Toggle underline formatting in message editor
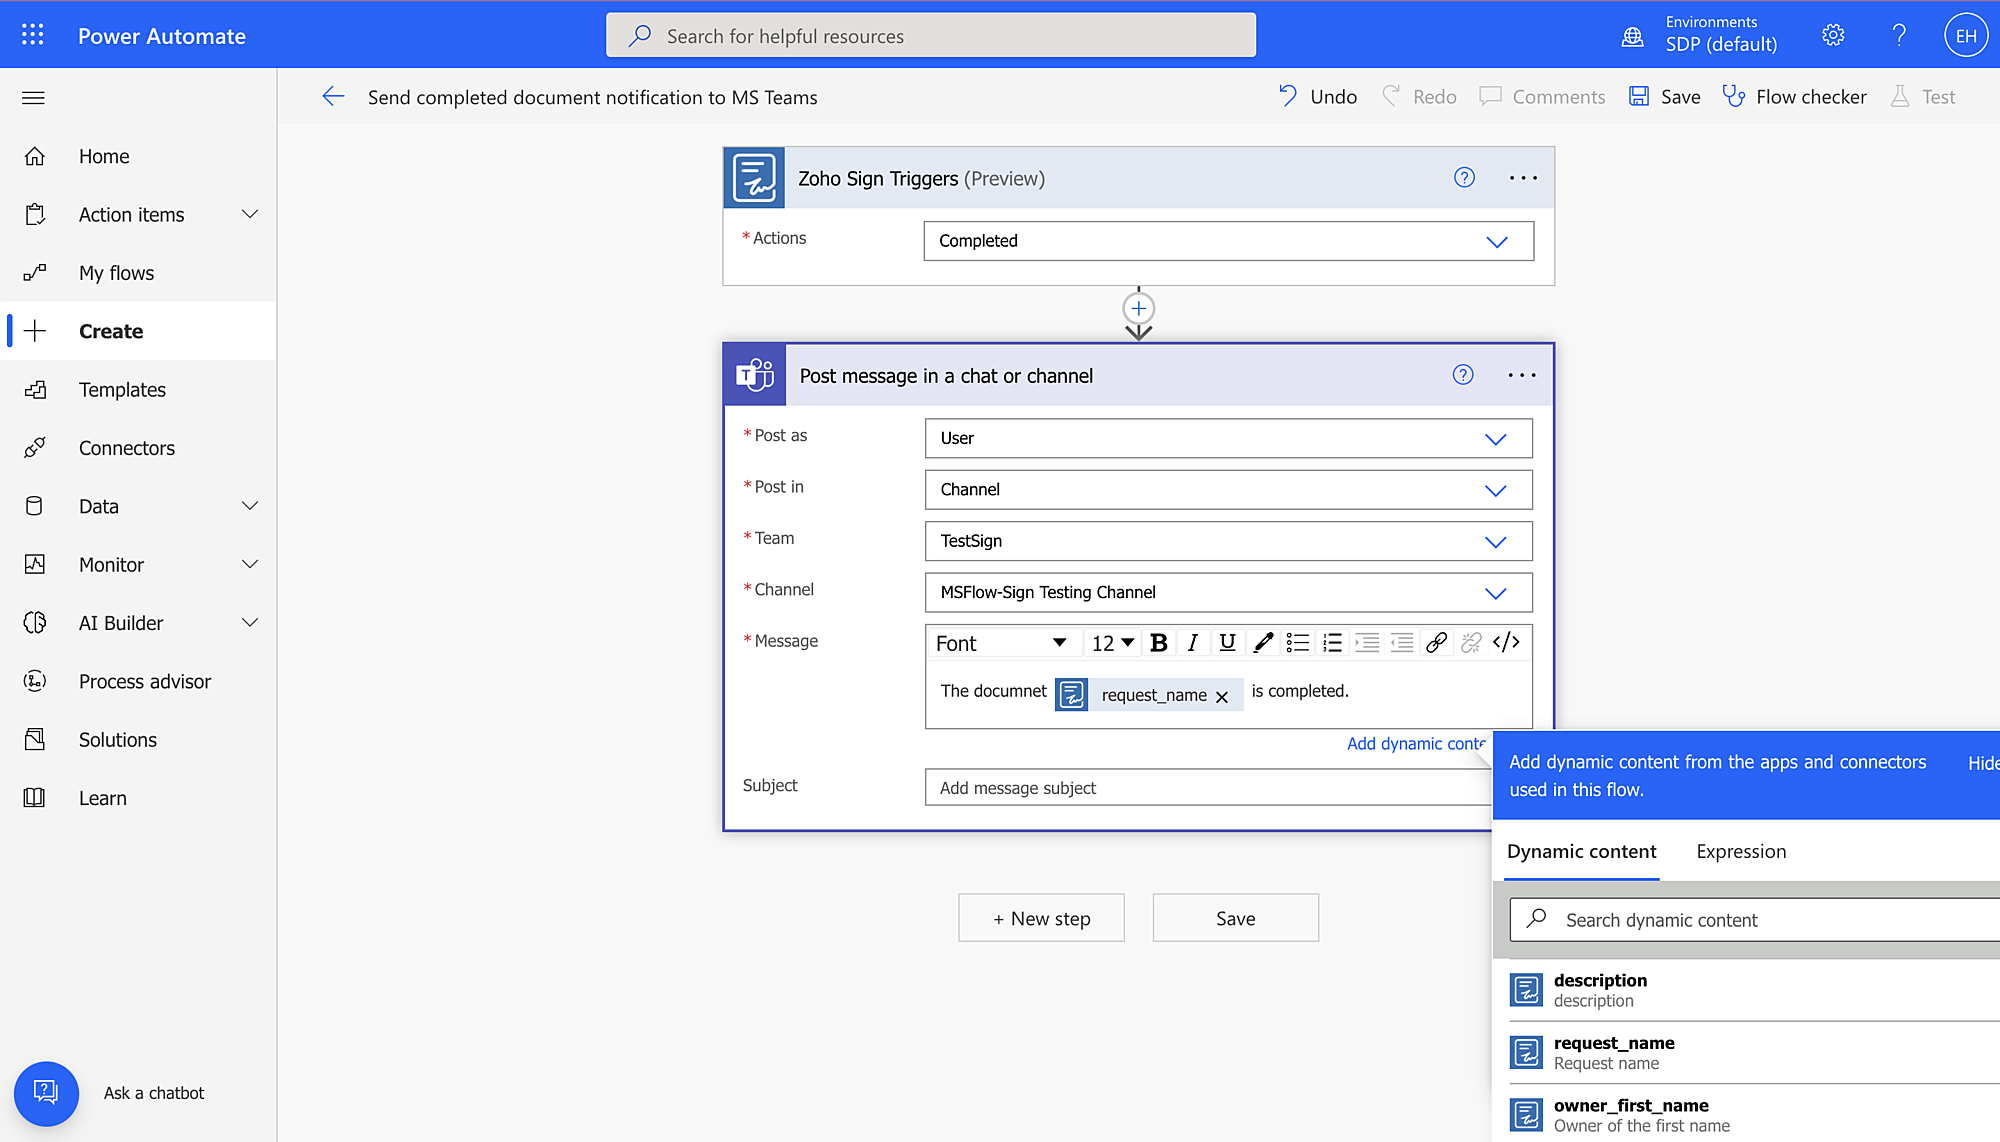 tap(1227, 643)
